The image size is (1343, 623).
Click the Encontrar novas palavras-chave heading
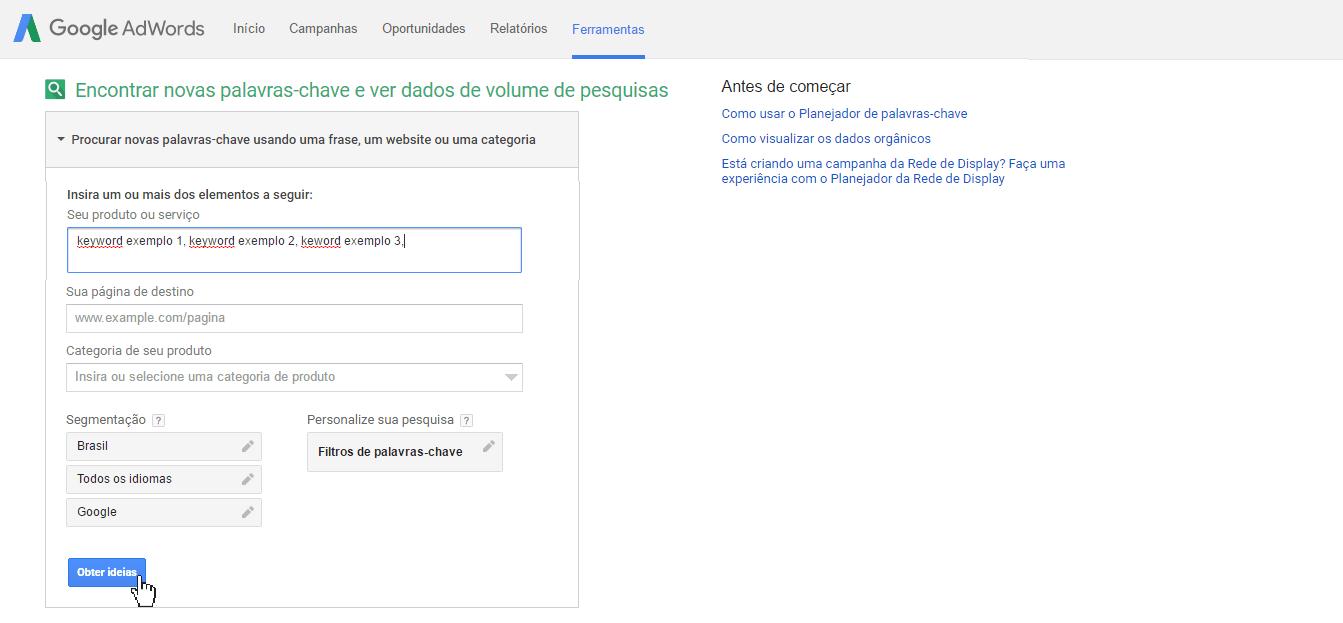371,90
